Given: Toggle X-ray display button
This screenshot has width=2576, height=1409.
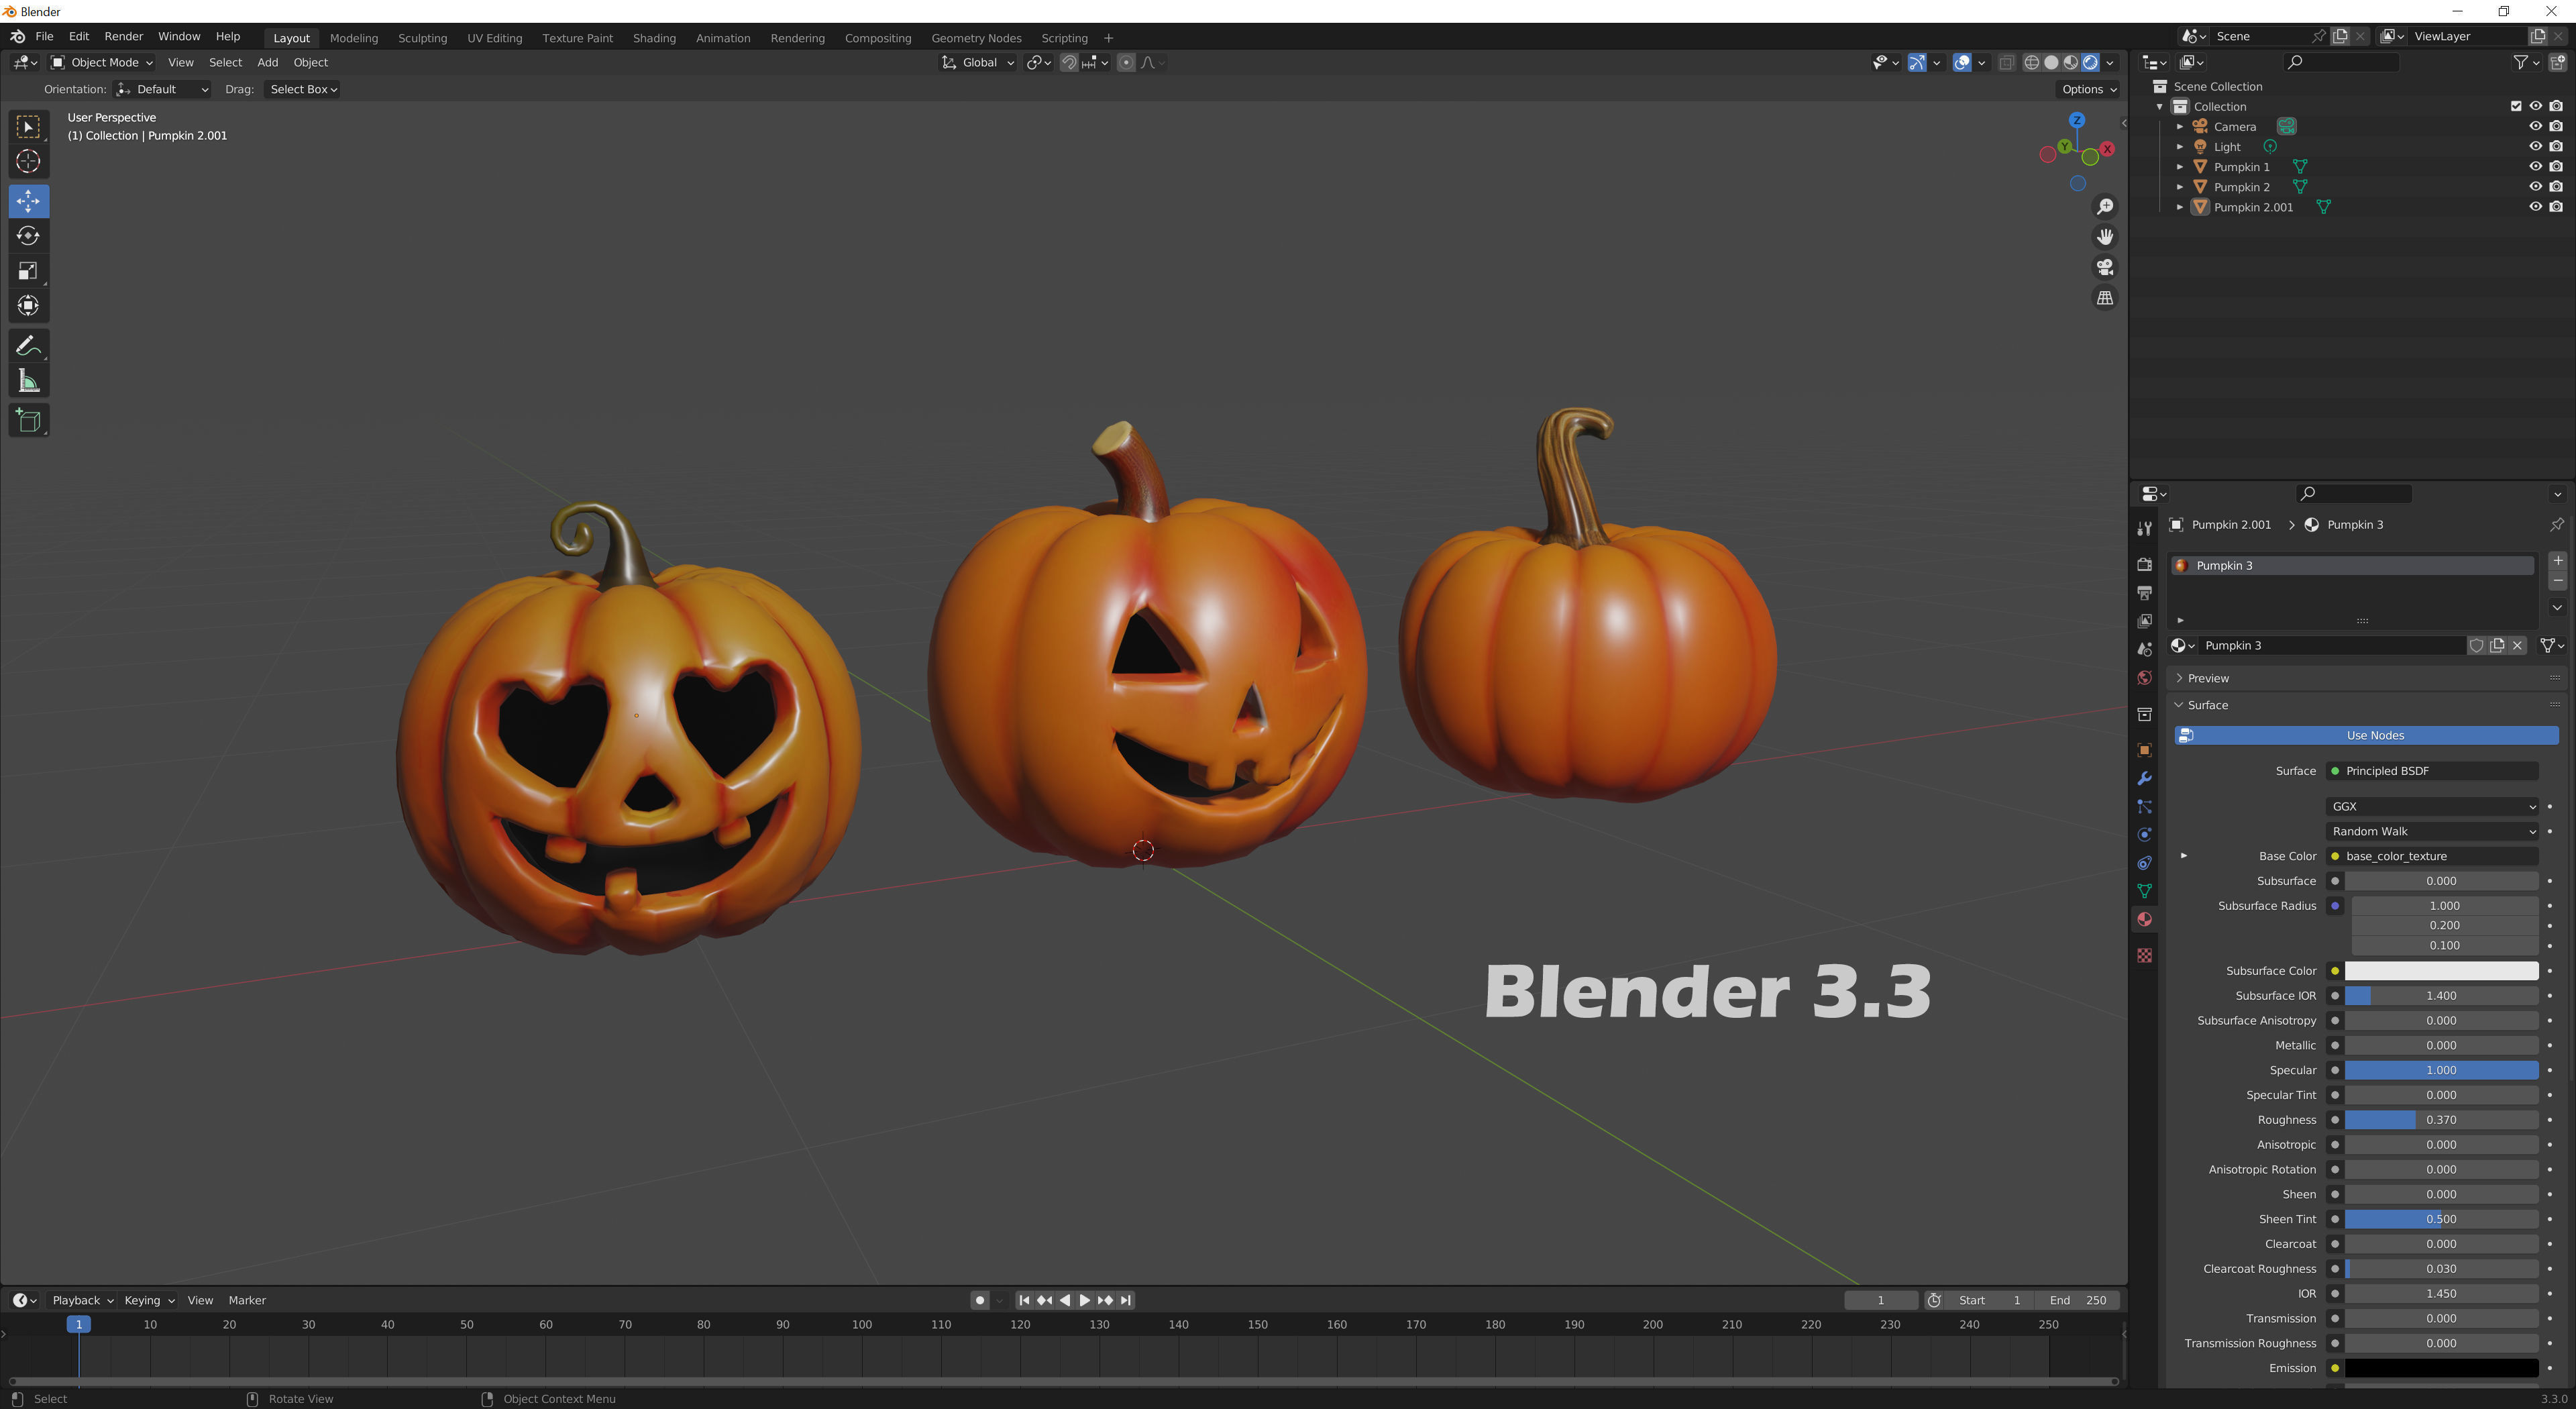Looking at the screenshot, I should (2006, 62).
